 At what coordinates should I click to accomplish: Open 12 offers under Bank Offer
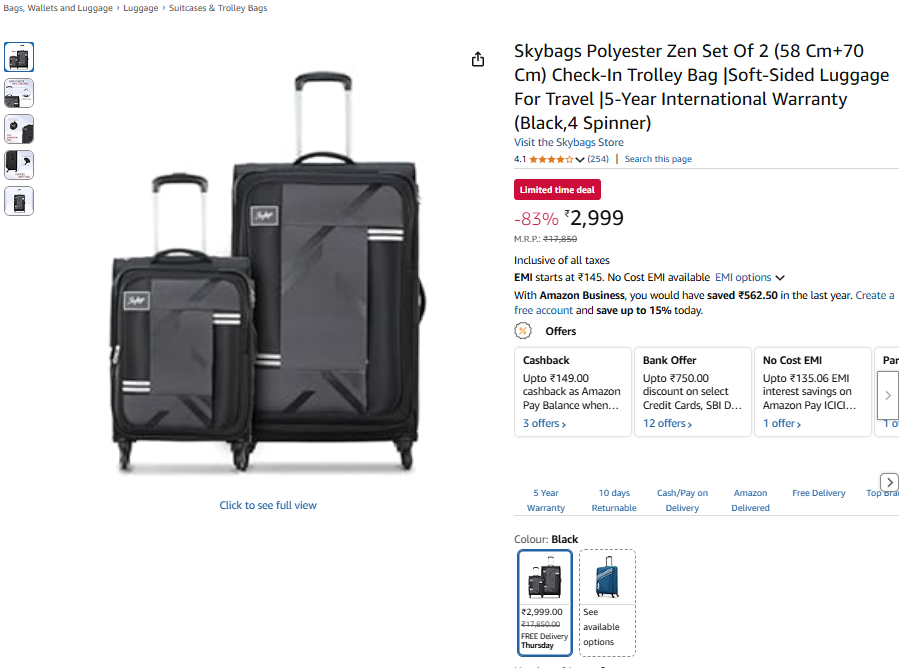click(667, 424)
